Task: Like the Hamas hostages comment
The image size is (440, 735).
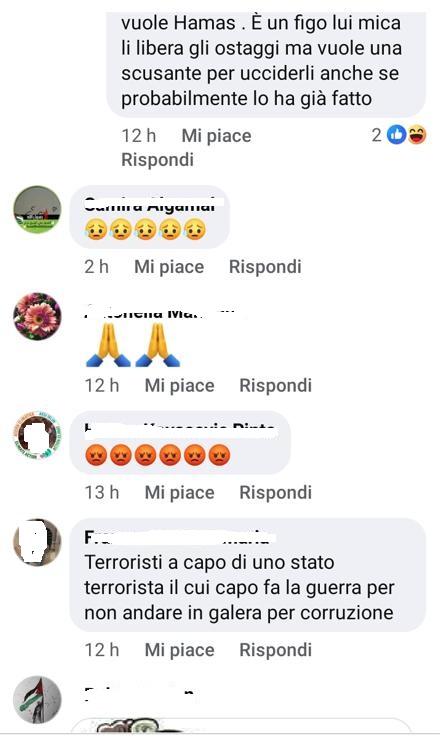Action: point(216,136)
